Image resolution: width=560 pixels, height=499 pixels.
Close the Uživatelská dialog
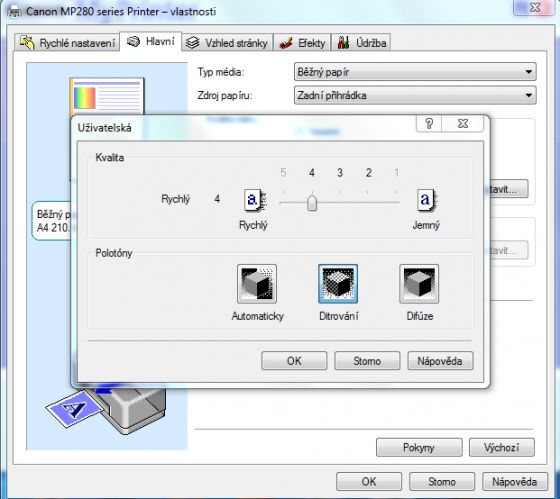[x=463, y=124]
